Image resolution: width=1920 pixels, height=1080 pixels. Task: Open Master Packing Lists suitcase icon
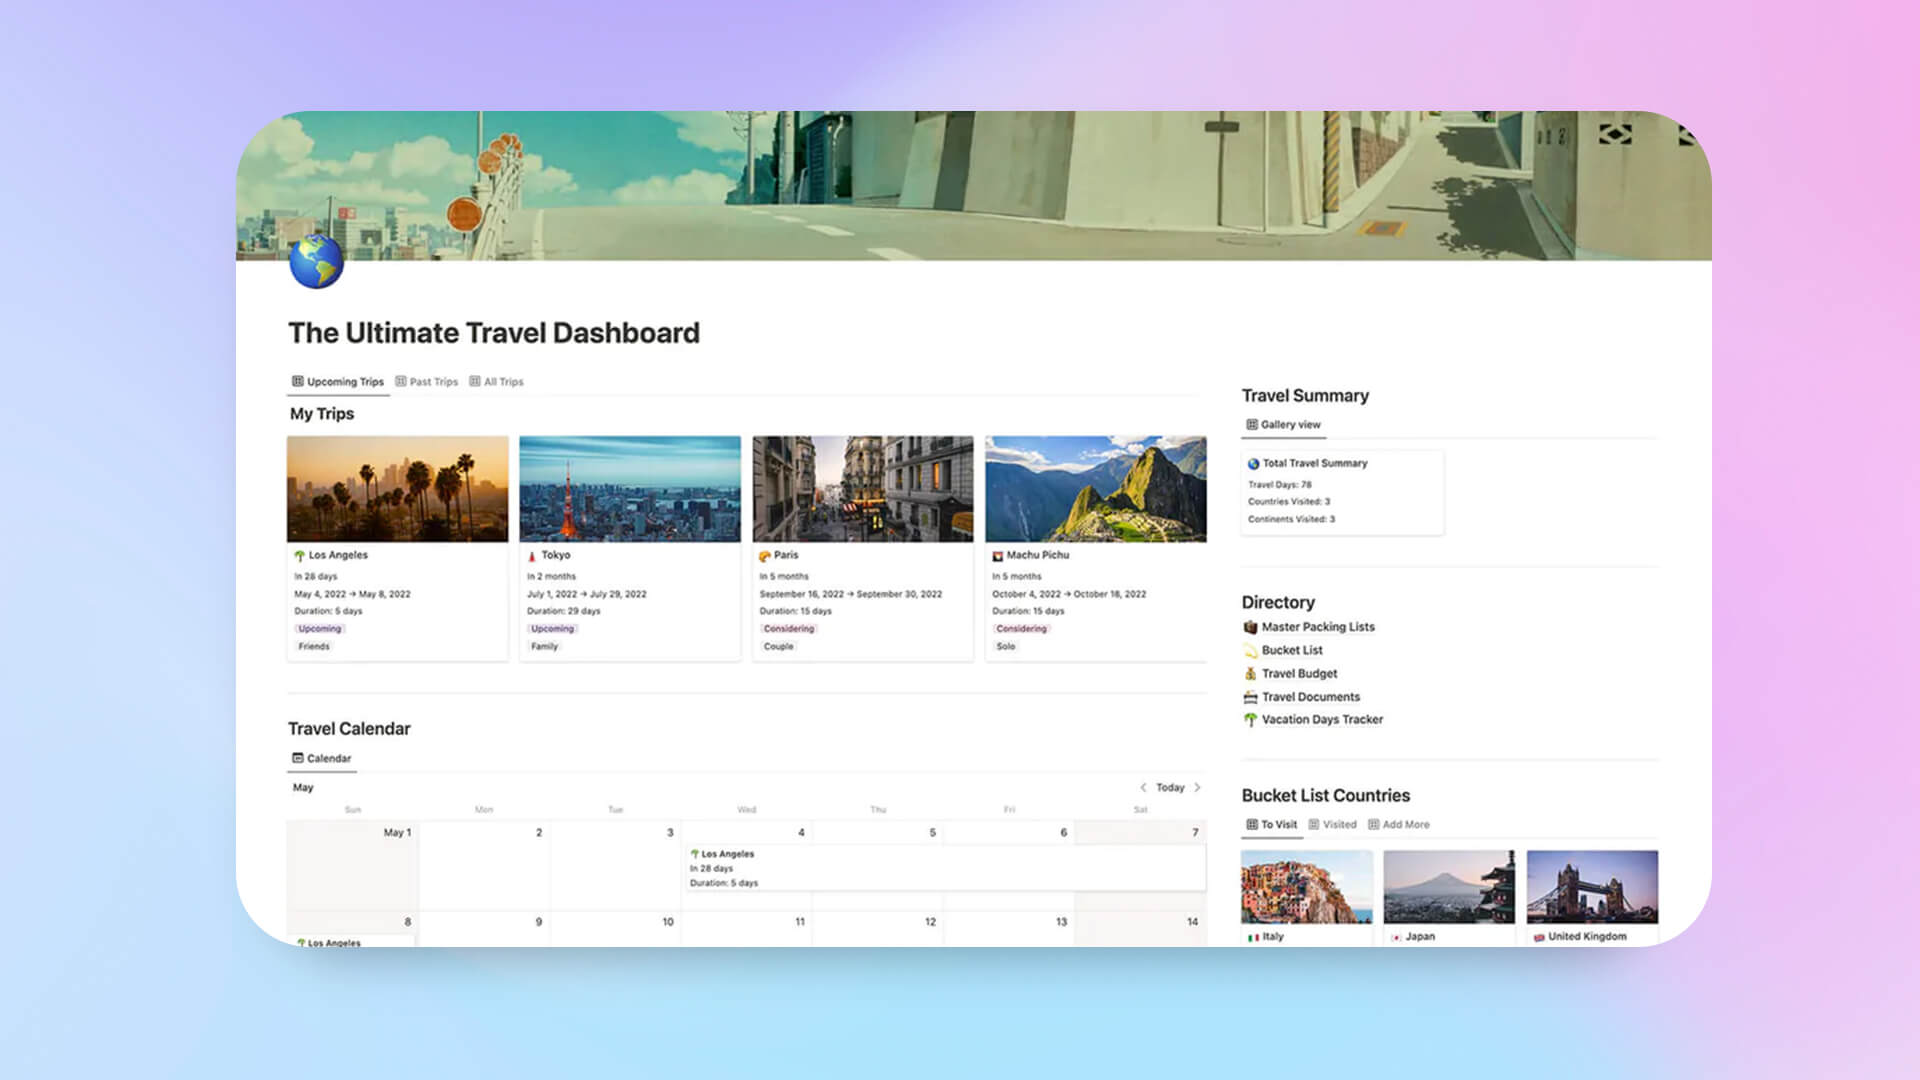(x=1249, y=626)
